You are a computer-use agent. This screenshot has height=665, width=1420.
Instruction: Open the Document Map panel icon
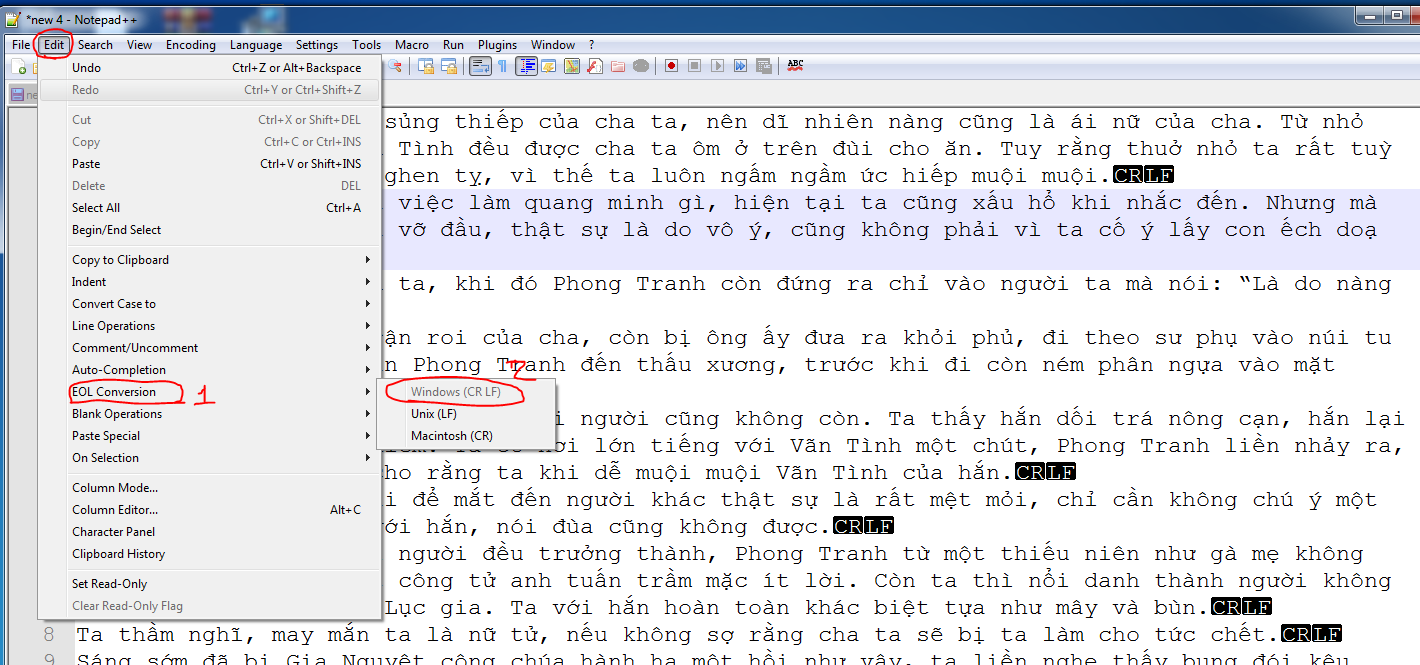[571, 66]
